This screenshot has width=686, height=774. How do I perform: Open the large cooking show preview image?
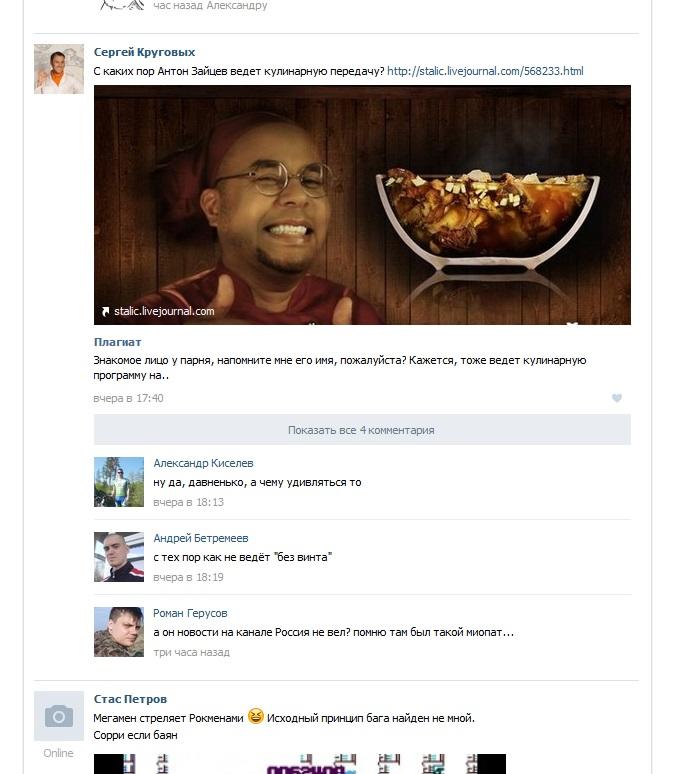pos(362,205)
